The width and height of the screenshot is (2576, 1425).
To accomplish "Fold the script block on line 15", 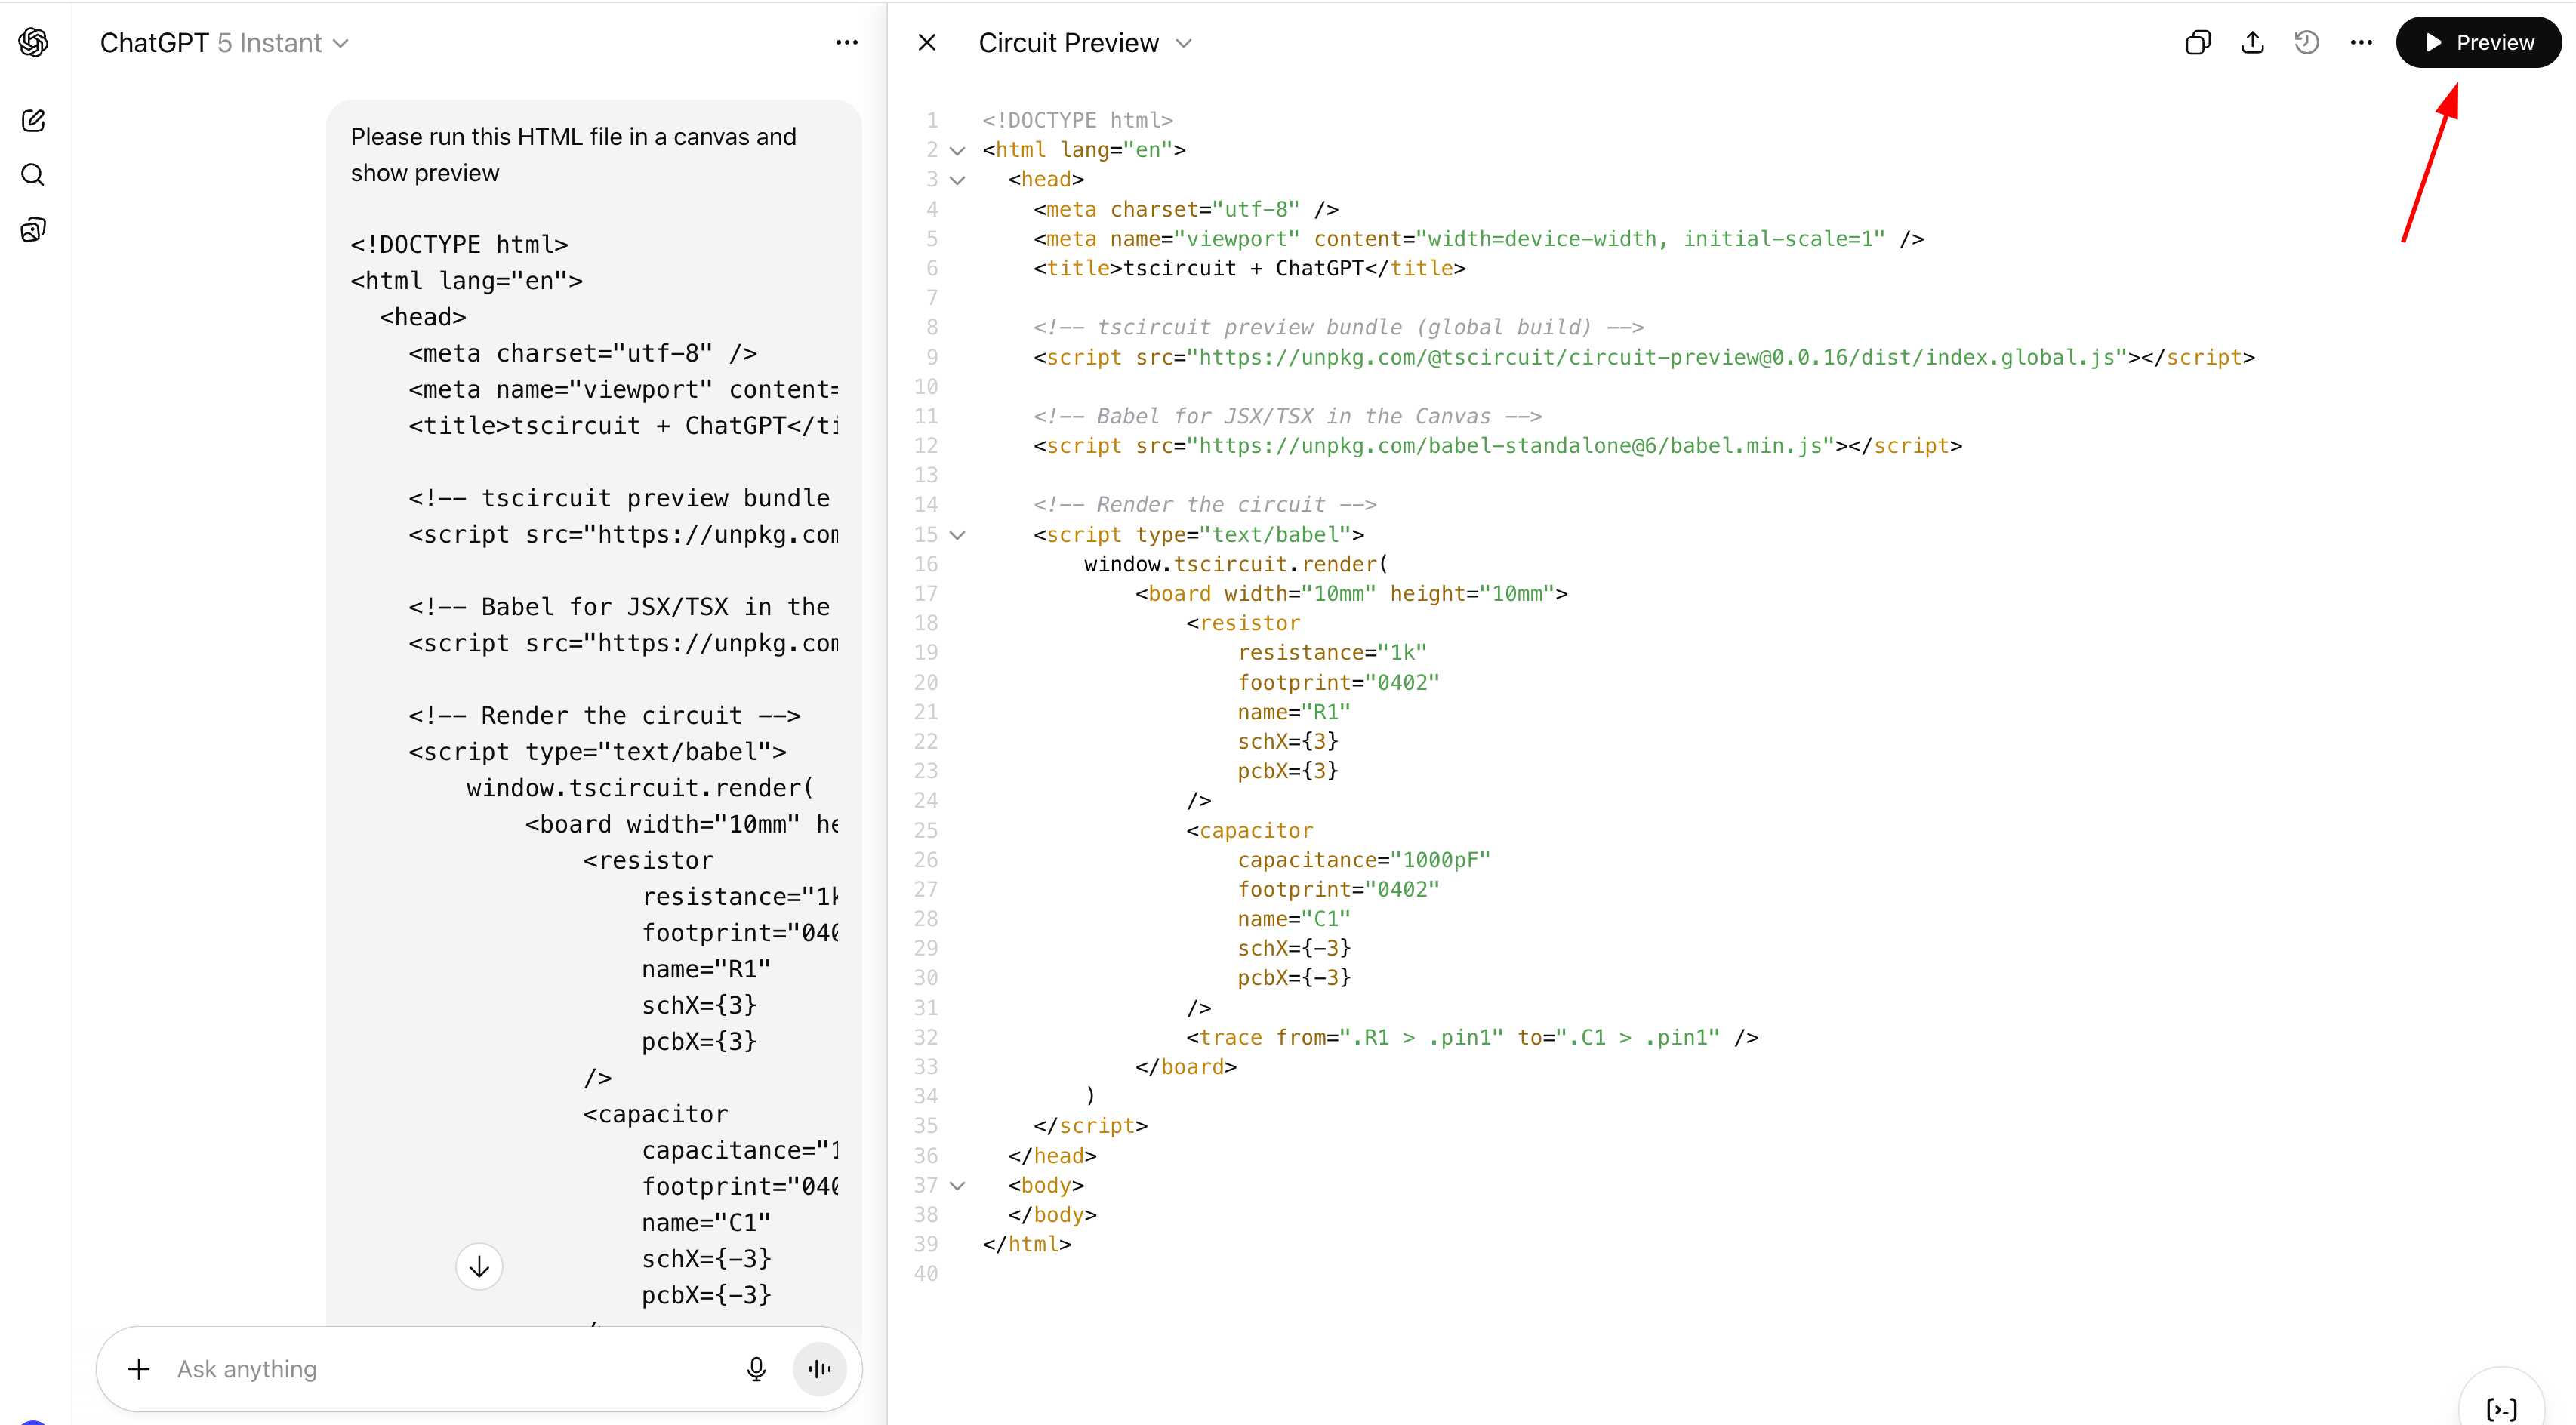I will [957, 535].
